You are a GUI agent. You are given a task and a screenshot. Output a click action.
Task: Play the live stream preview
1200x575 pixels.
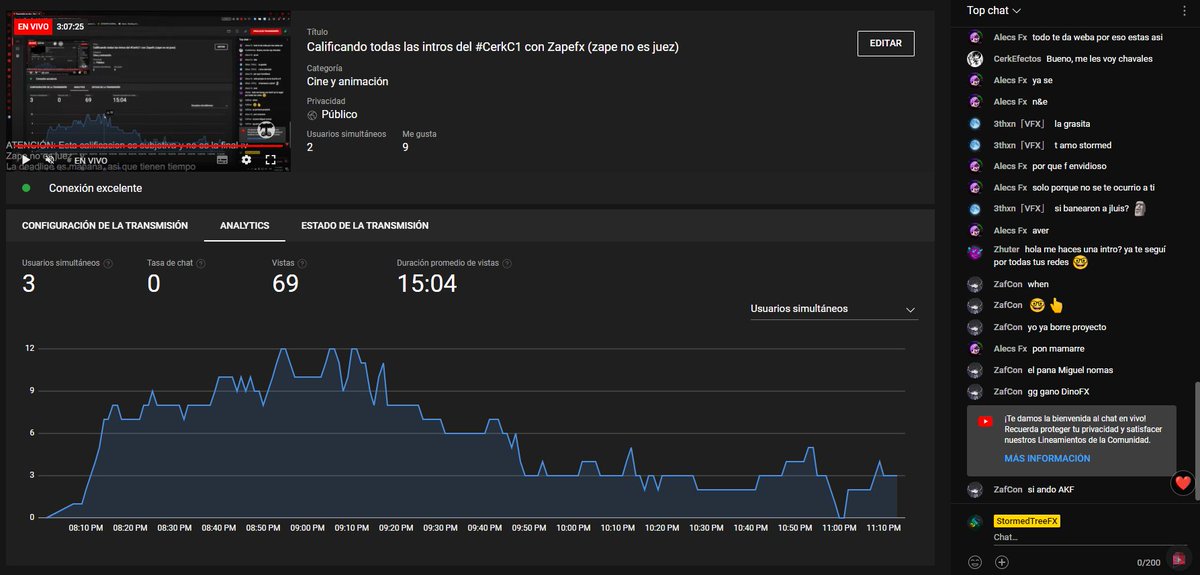point(27,159)
